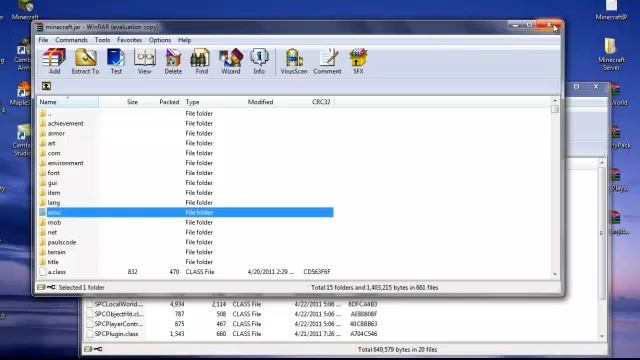640x360 pixels.
Task: Open the File menu
Action: click(x=43, y=40)
